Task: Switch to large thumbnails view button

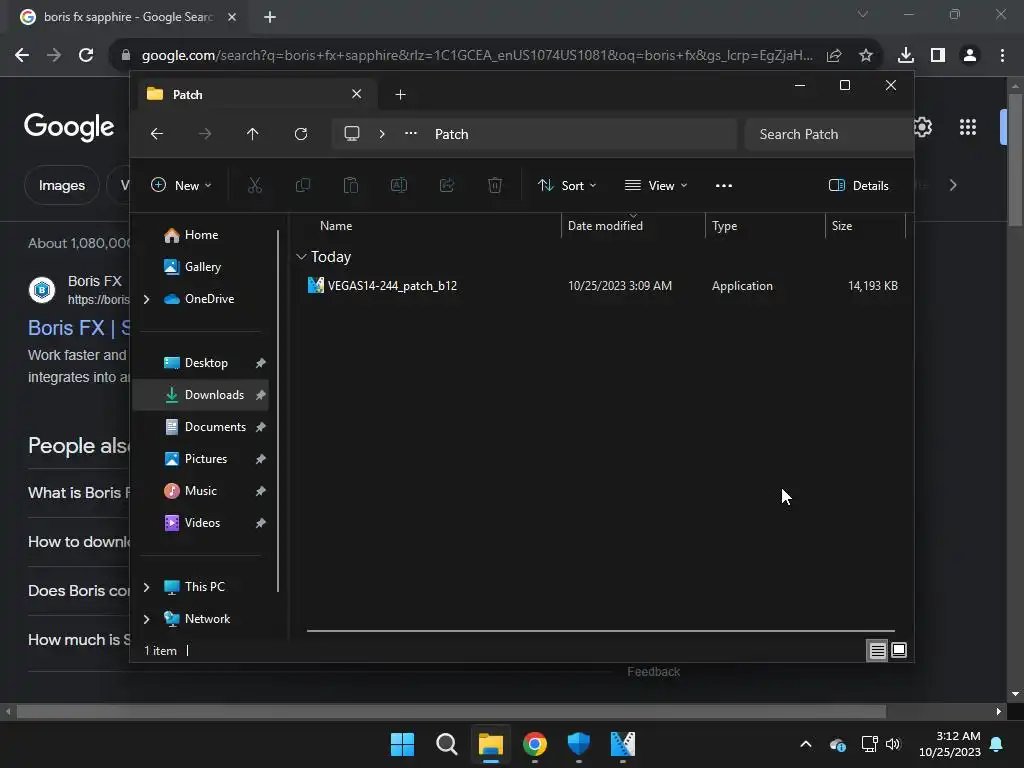Action: (x=899, y=650)
